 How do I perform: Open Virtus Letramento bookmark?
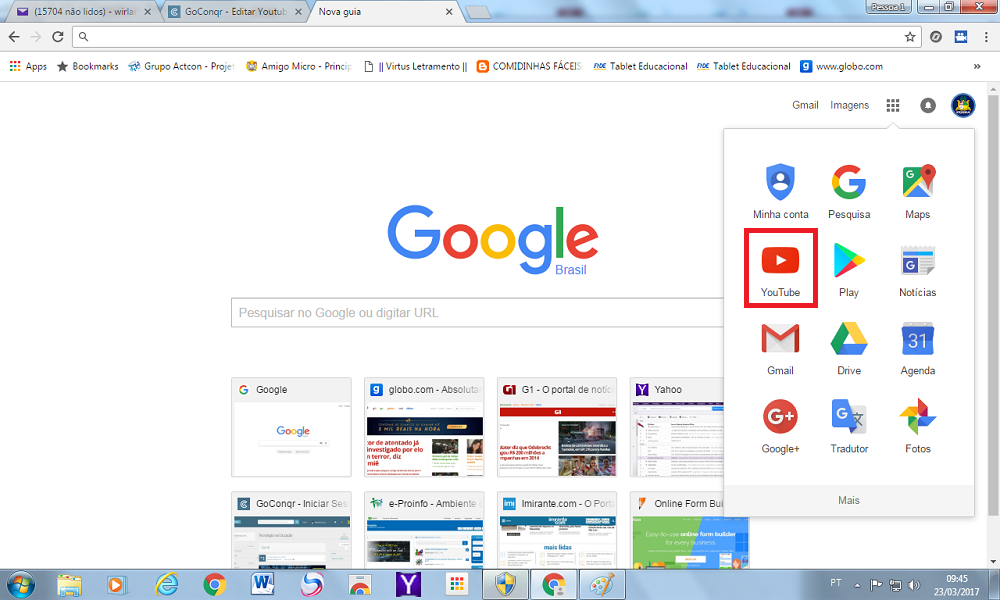tap(416, 66)
